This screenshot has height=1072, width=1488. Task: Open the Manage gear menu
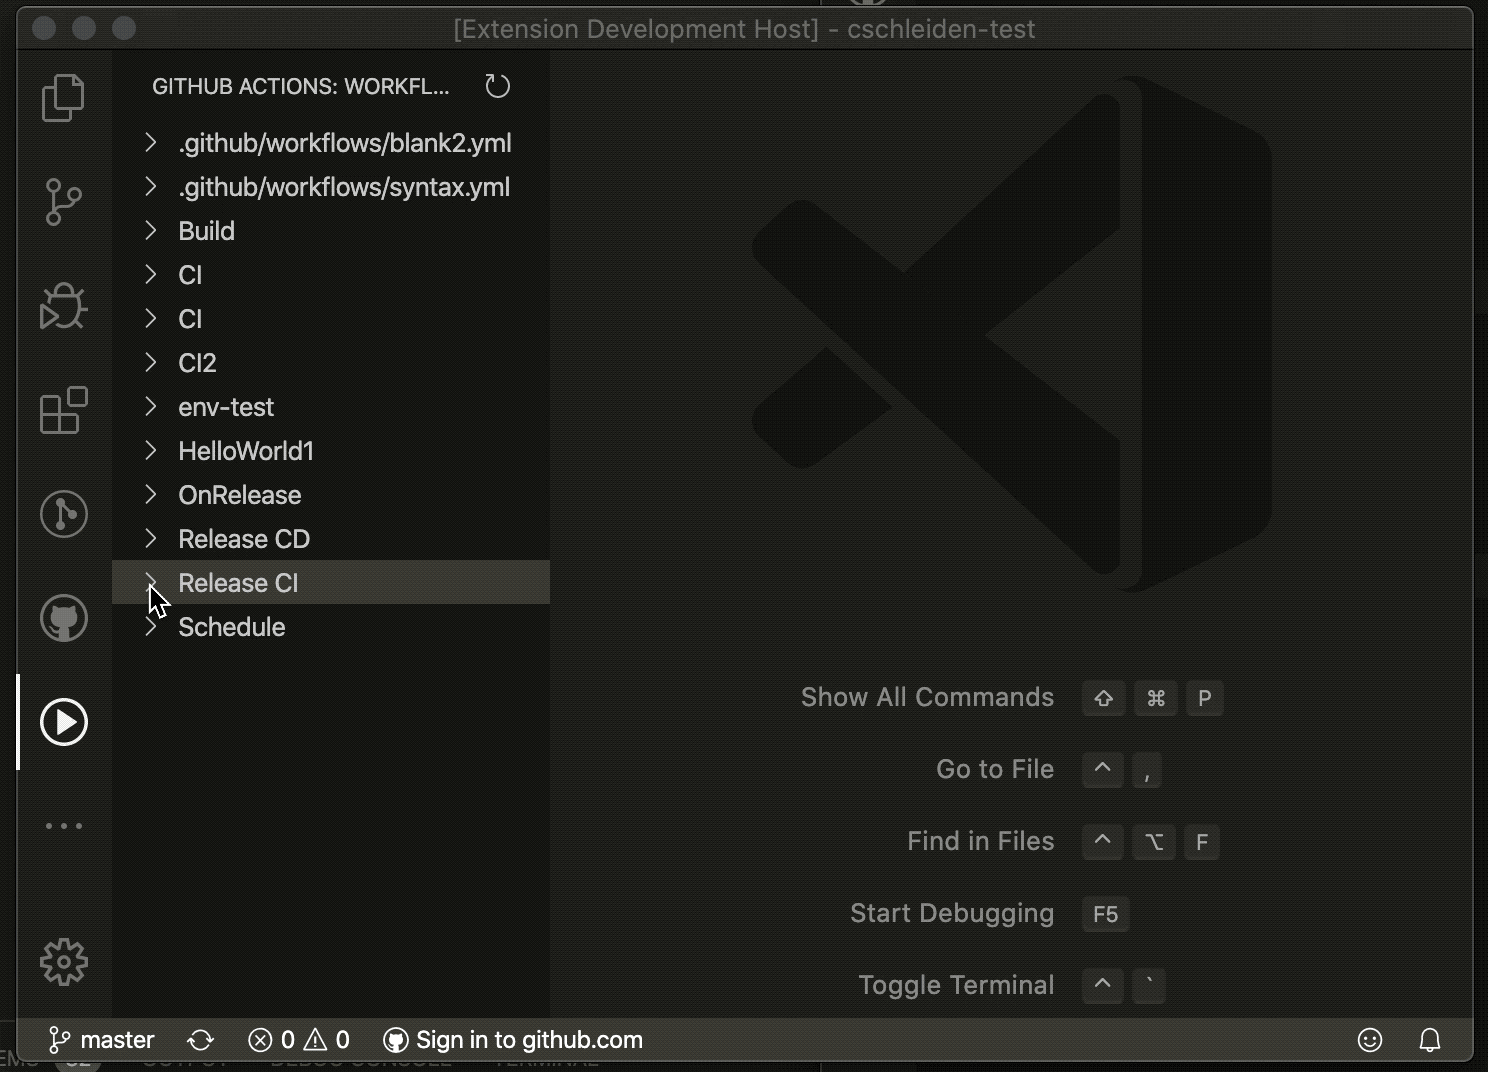tap(63, 962)
